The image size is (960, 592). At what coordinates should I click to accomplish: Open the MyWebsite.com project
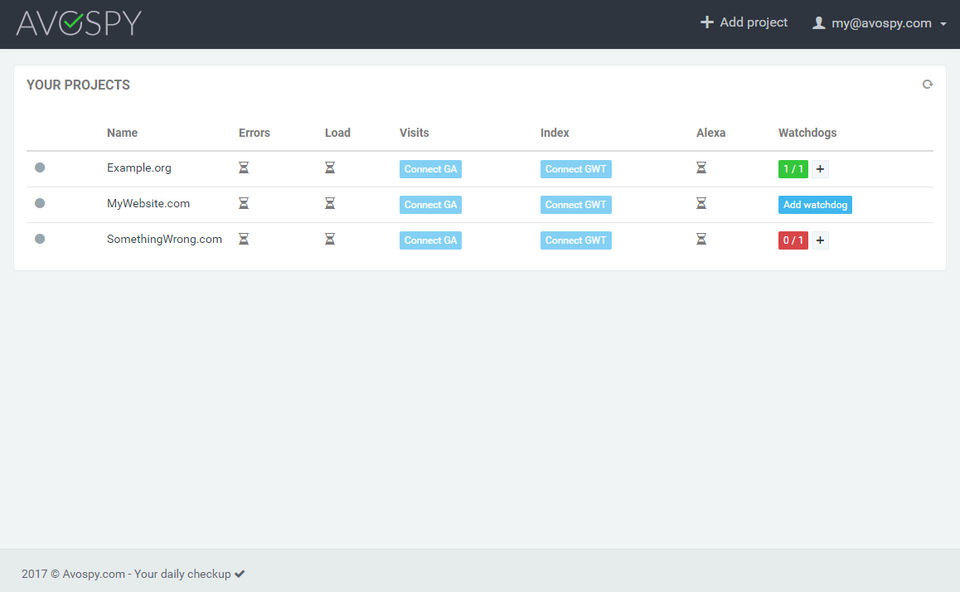(x=148, y=203)
